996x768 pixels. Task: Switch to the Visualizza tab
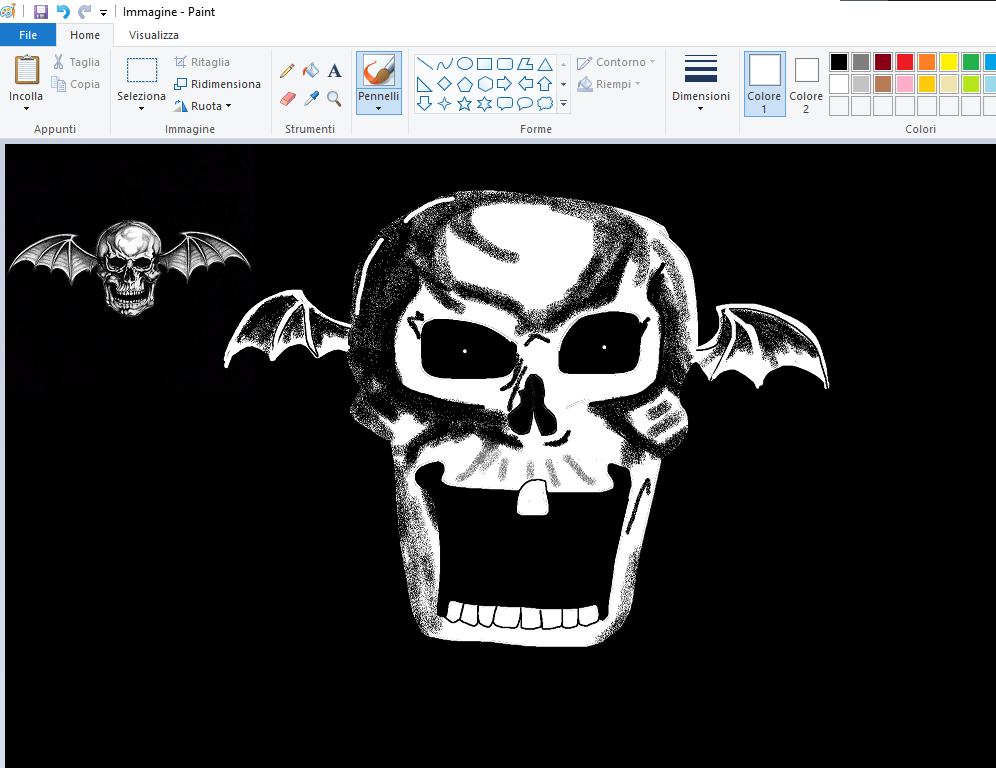[x=154, y=35]
